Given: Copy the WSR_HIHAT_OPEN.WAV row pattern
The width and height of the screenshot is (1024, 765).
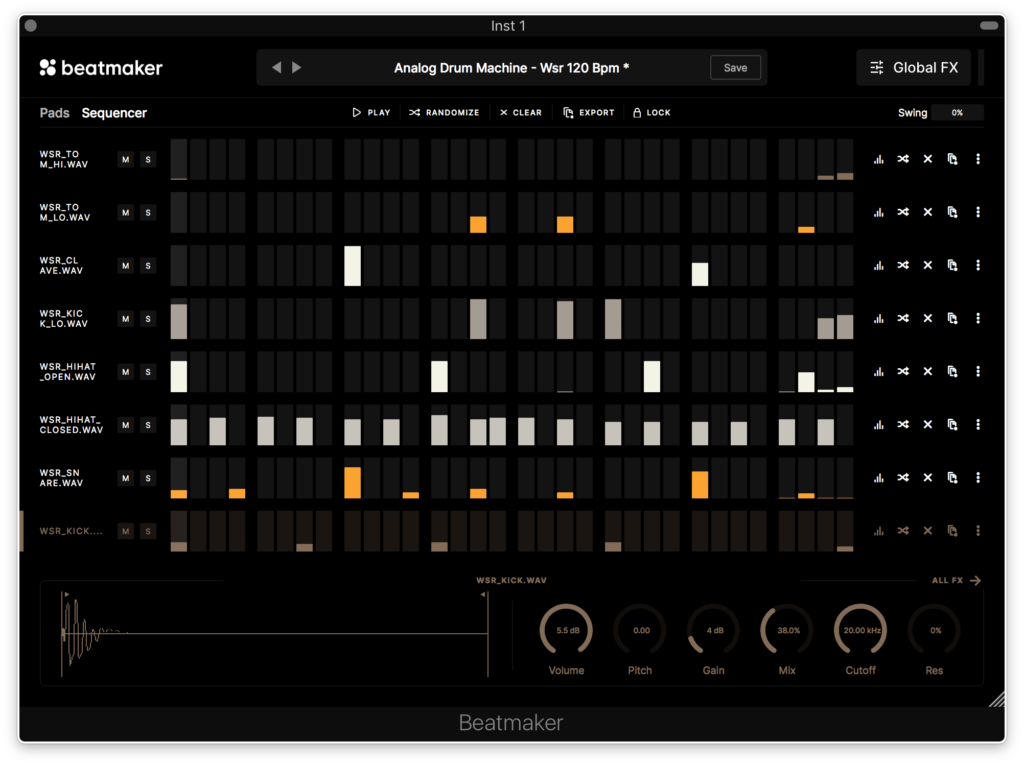Looking at the screenshot, I should (x=952, y=372).
